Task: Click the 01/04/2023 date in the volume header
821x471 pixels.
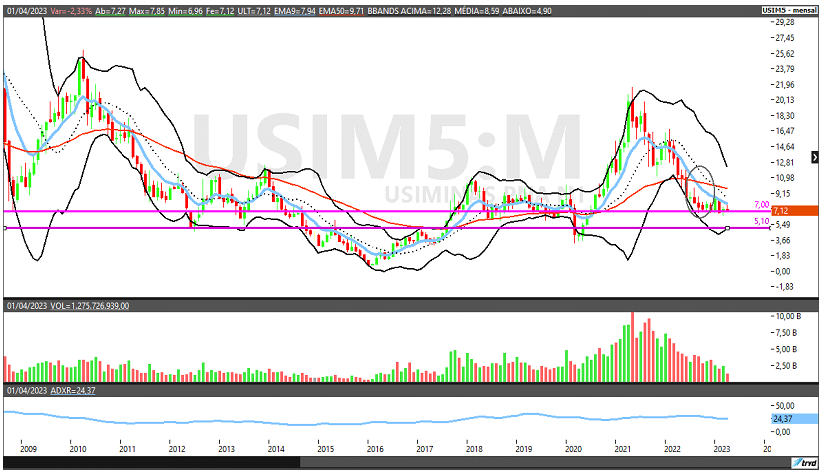Action: [27, 306]
